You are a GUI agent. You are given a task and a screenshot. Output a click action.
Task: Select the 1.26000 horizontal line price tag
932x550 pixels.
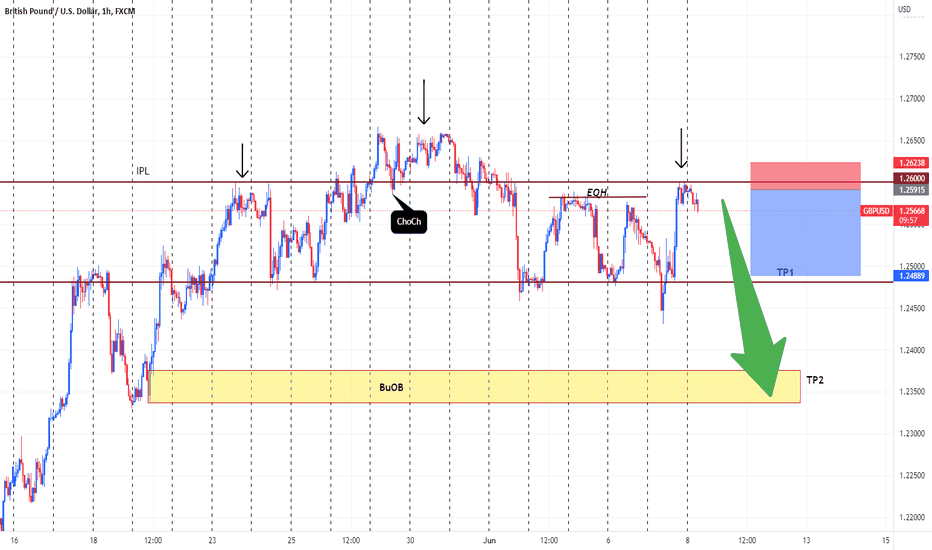tap(911, 178)
